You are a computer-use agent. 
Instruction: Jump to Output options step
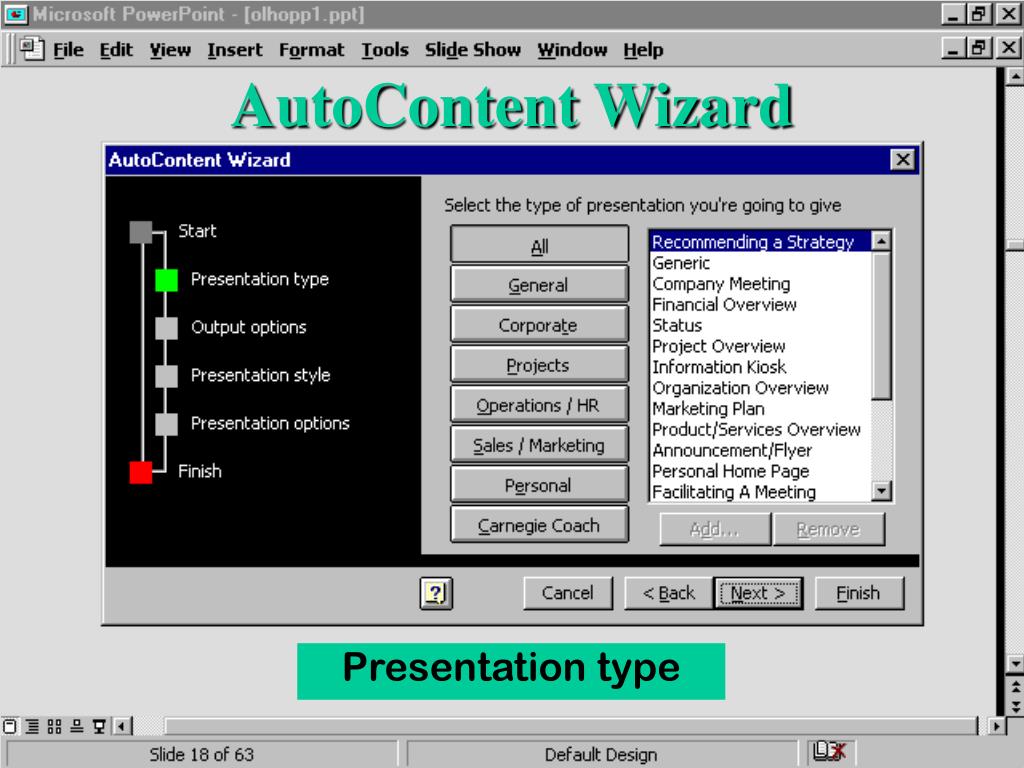tap(167, 328)
